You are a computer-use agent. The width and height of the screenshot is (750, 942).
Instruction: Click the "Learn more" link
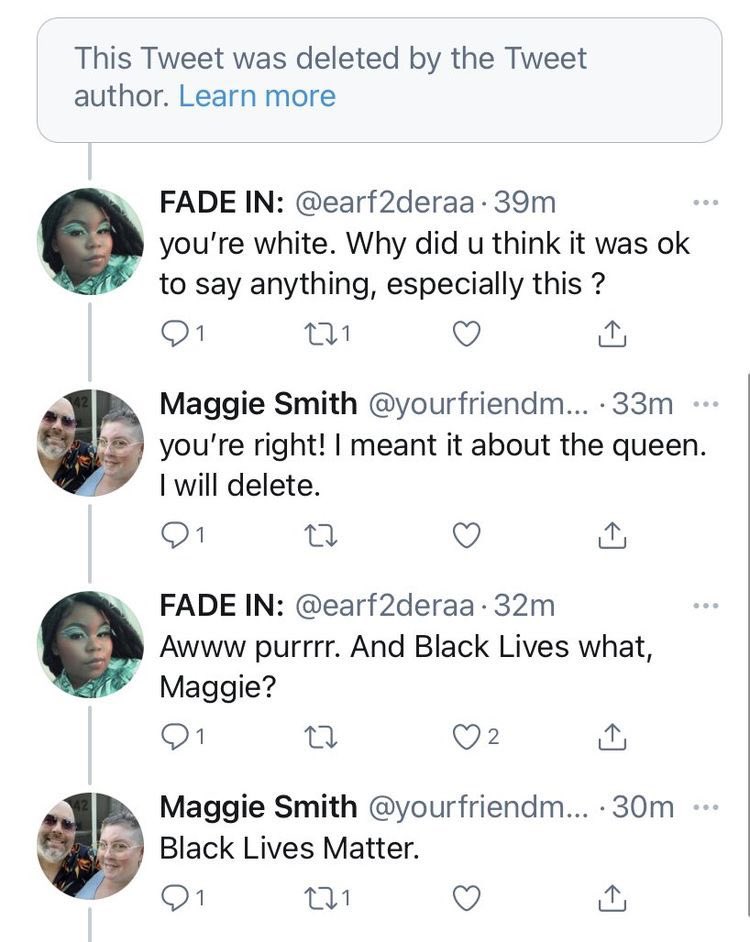(x=257, y=96)
